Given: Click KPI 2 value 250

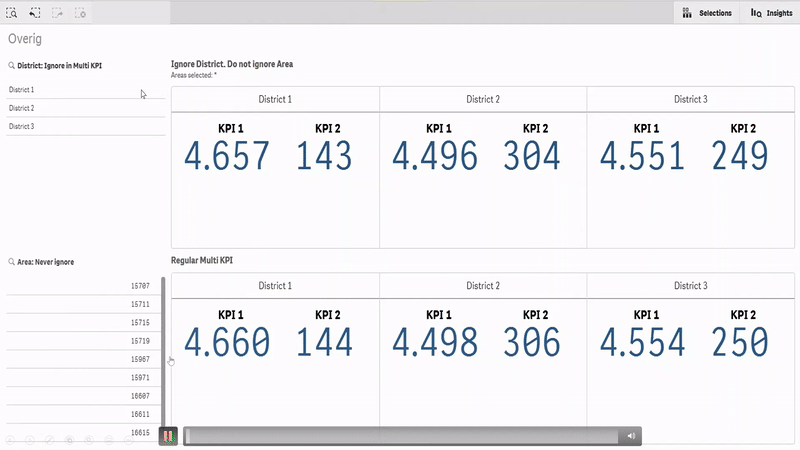Looking at the screenshot, I should pyautogui.click(x=740, y=342).
